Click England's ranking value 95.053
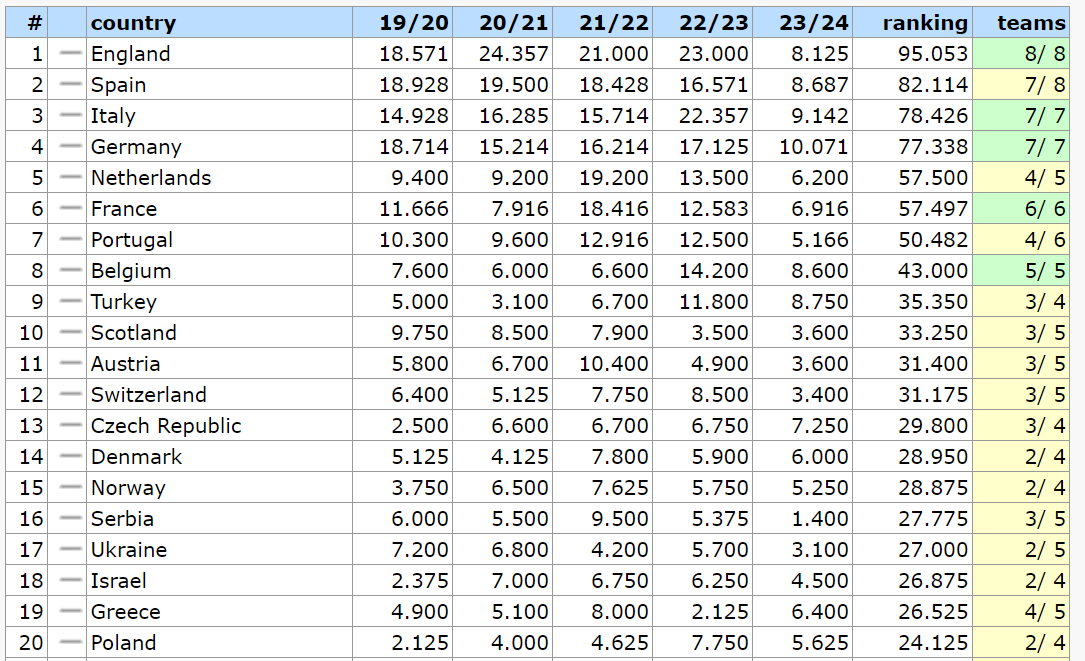The image size is (1085, 661). point(933,54)
